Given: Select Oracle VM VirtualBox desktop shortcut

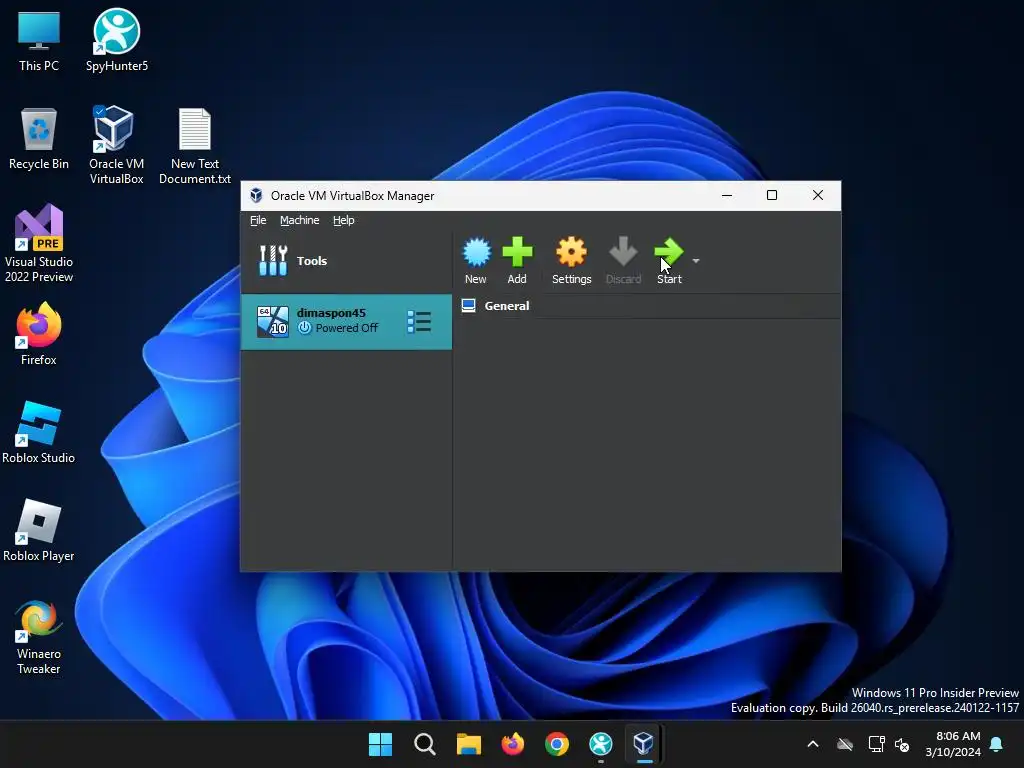Looking at the screenshot, I should (116, 145).
